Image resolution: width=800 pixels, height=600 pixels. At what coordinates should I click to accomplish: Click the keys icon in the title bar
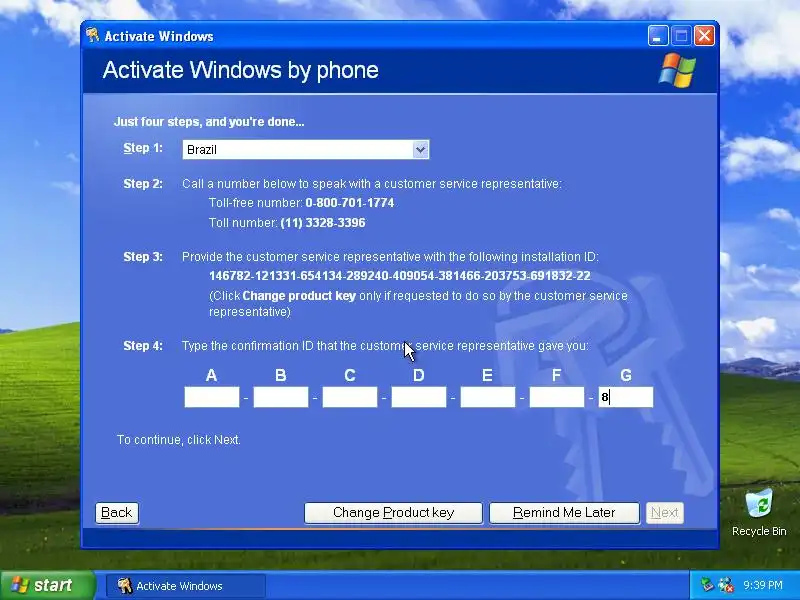pyautogui.click(x=93, y=35)
